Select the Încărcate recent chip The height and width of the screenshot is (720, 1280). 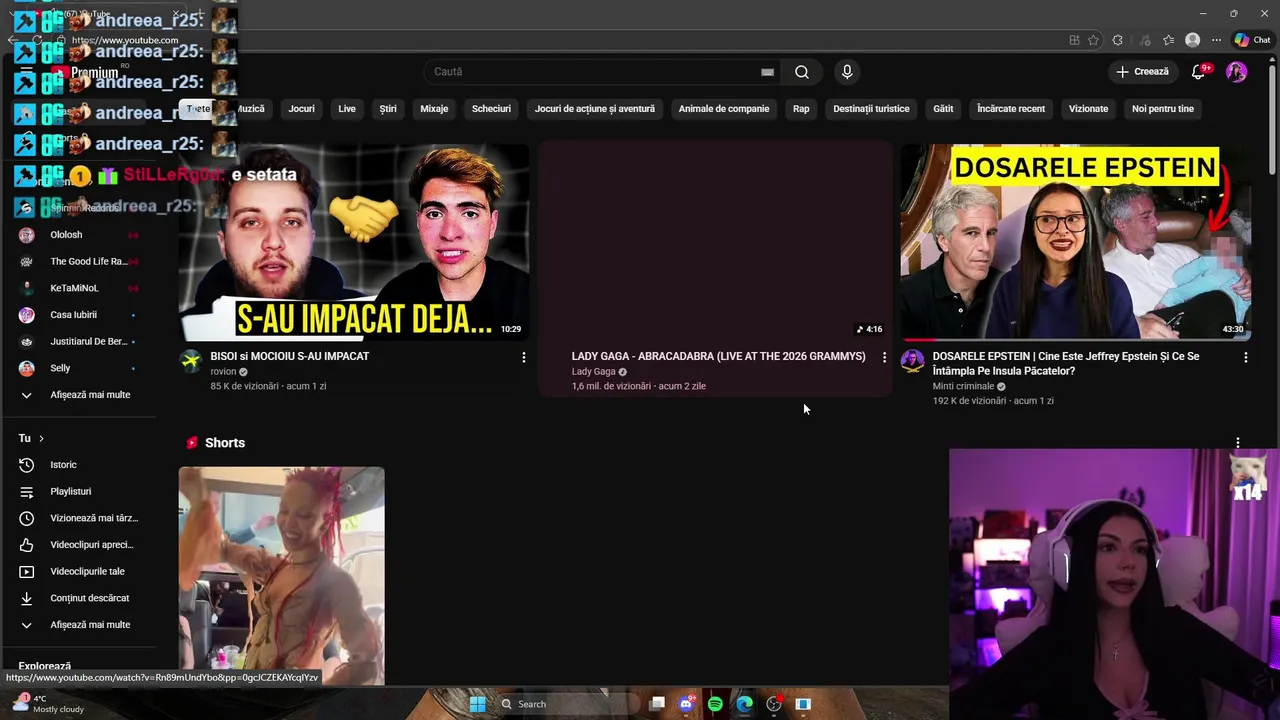[x=1011, y=109]
